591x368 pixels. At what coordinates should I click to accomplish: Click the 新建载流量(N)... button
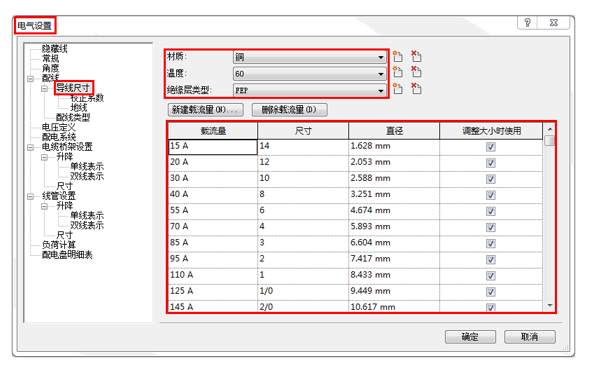coord(205,110)
